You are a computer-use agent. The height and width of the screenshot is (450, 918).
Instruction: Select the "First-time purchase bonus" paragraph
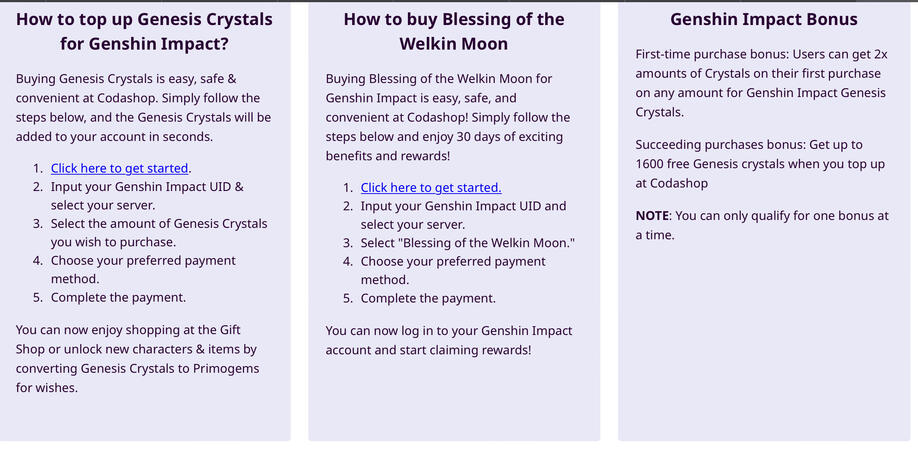coord(761,83)
